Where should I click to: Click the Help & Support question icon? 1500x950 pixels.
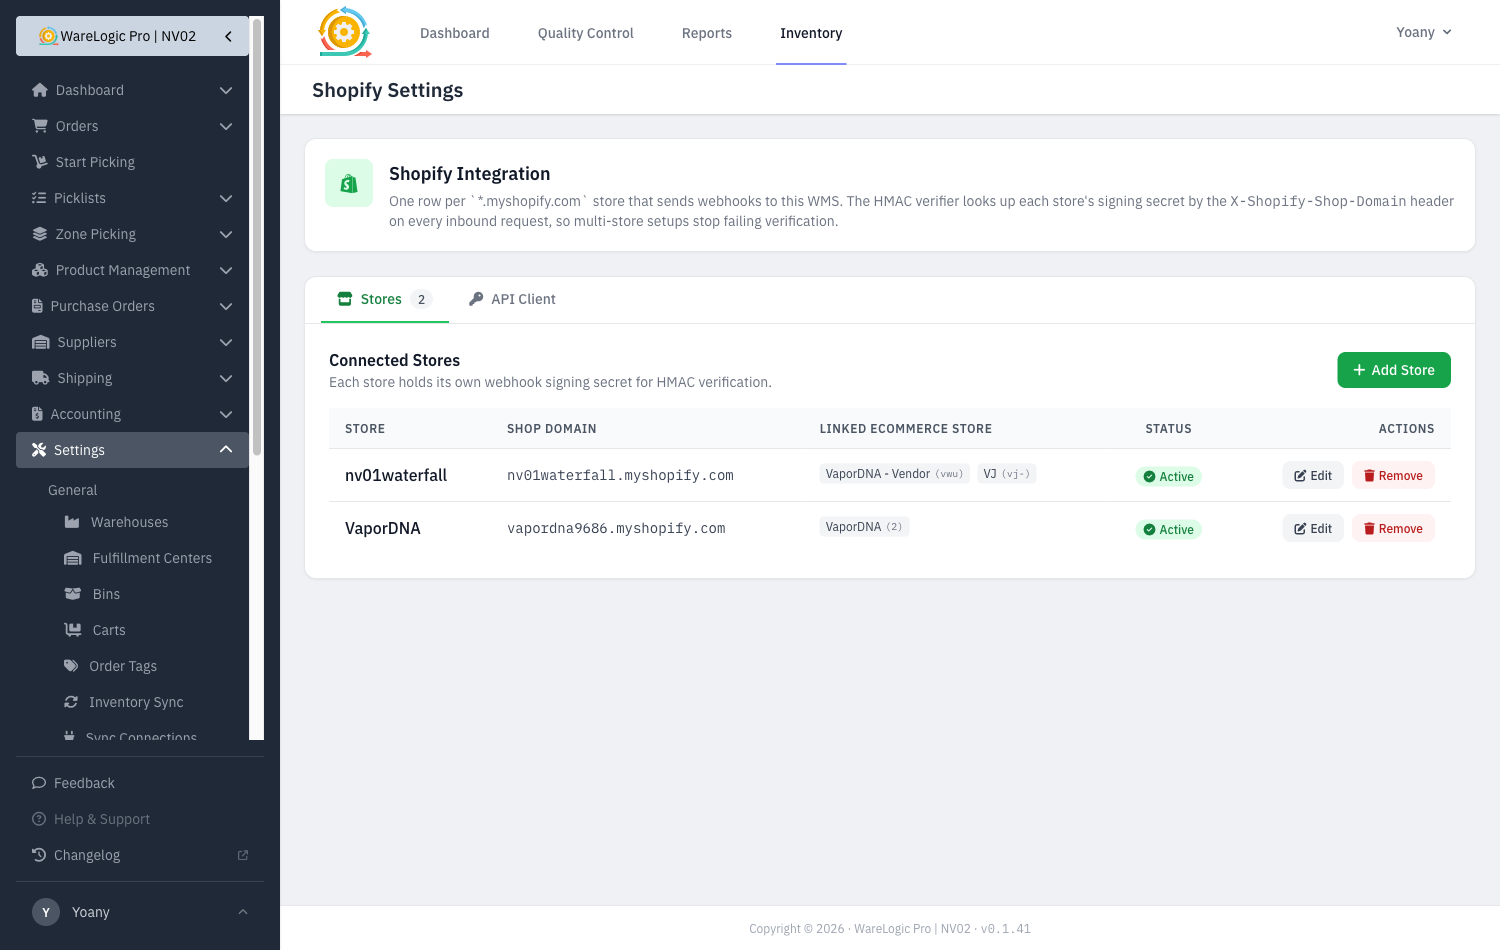coord(39,819)
